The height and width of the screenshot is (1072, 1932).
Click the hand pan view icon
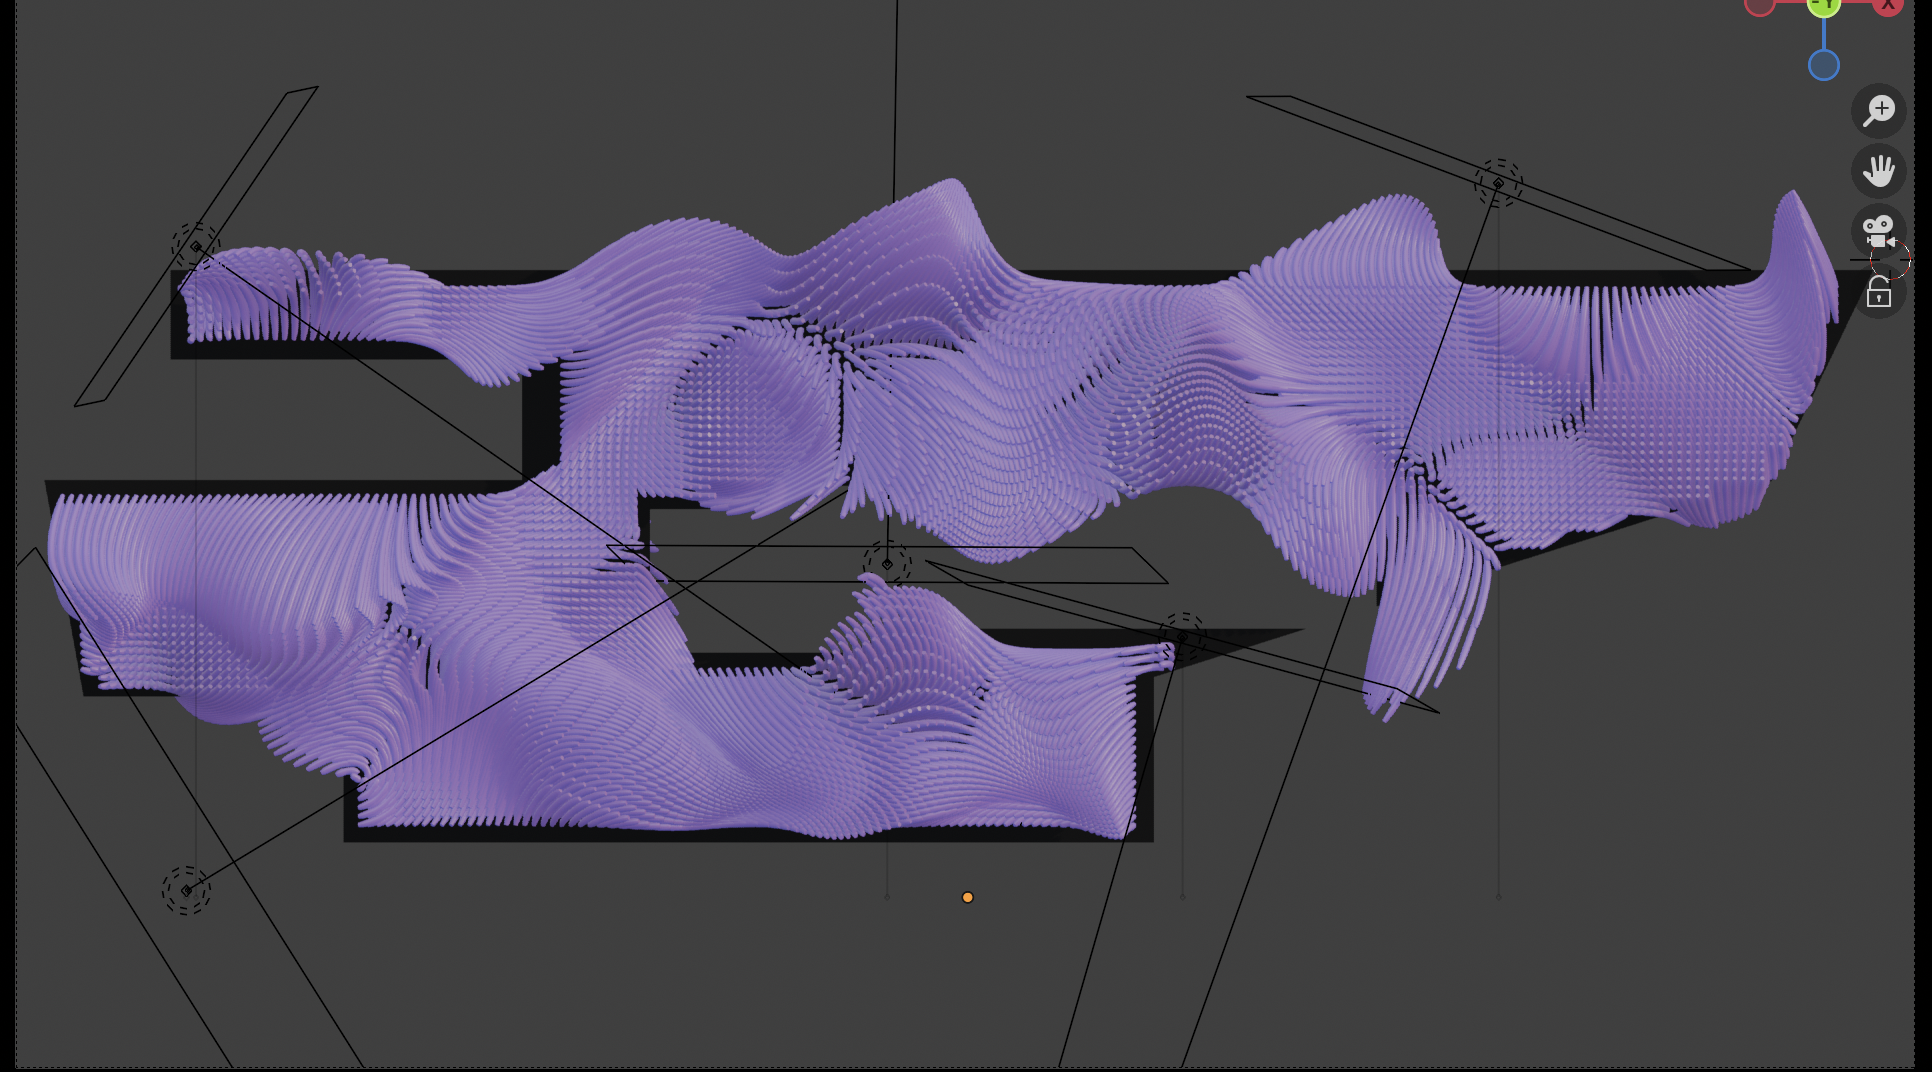(1879, 171)
